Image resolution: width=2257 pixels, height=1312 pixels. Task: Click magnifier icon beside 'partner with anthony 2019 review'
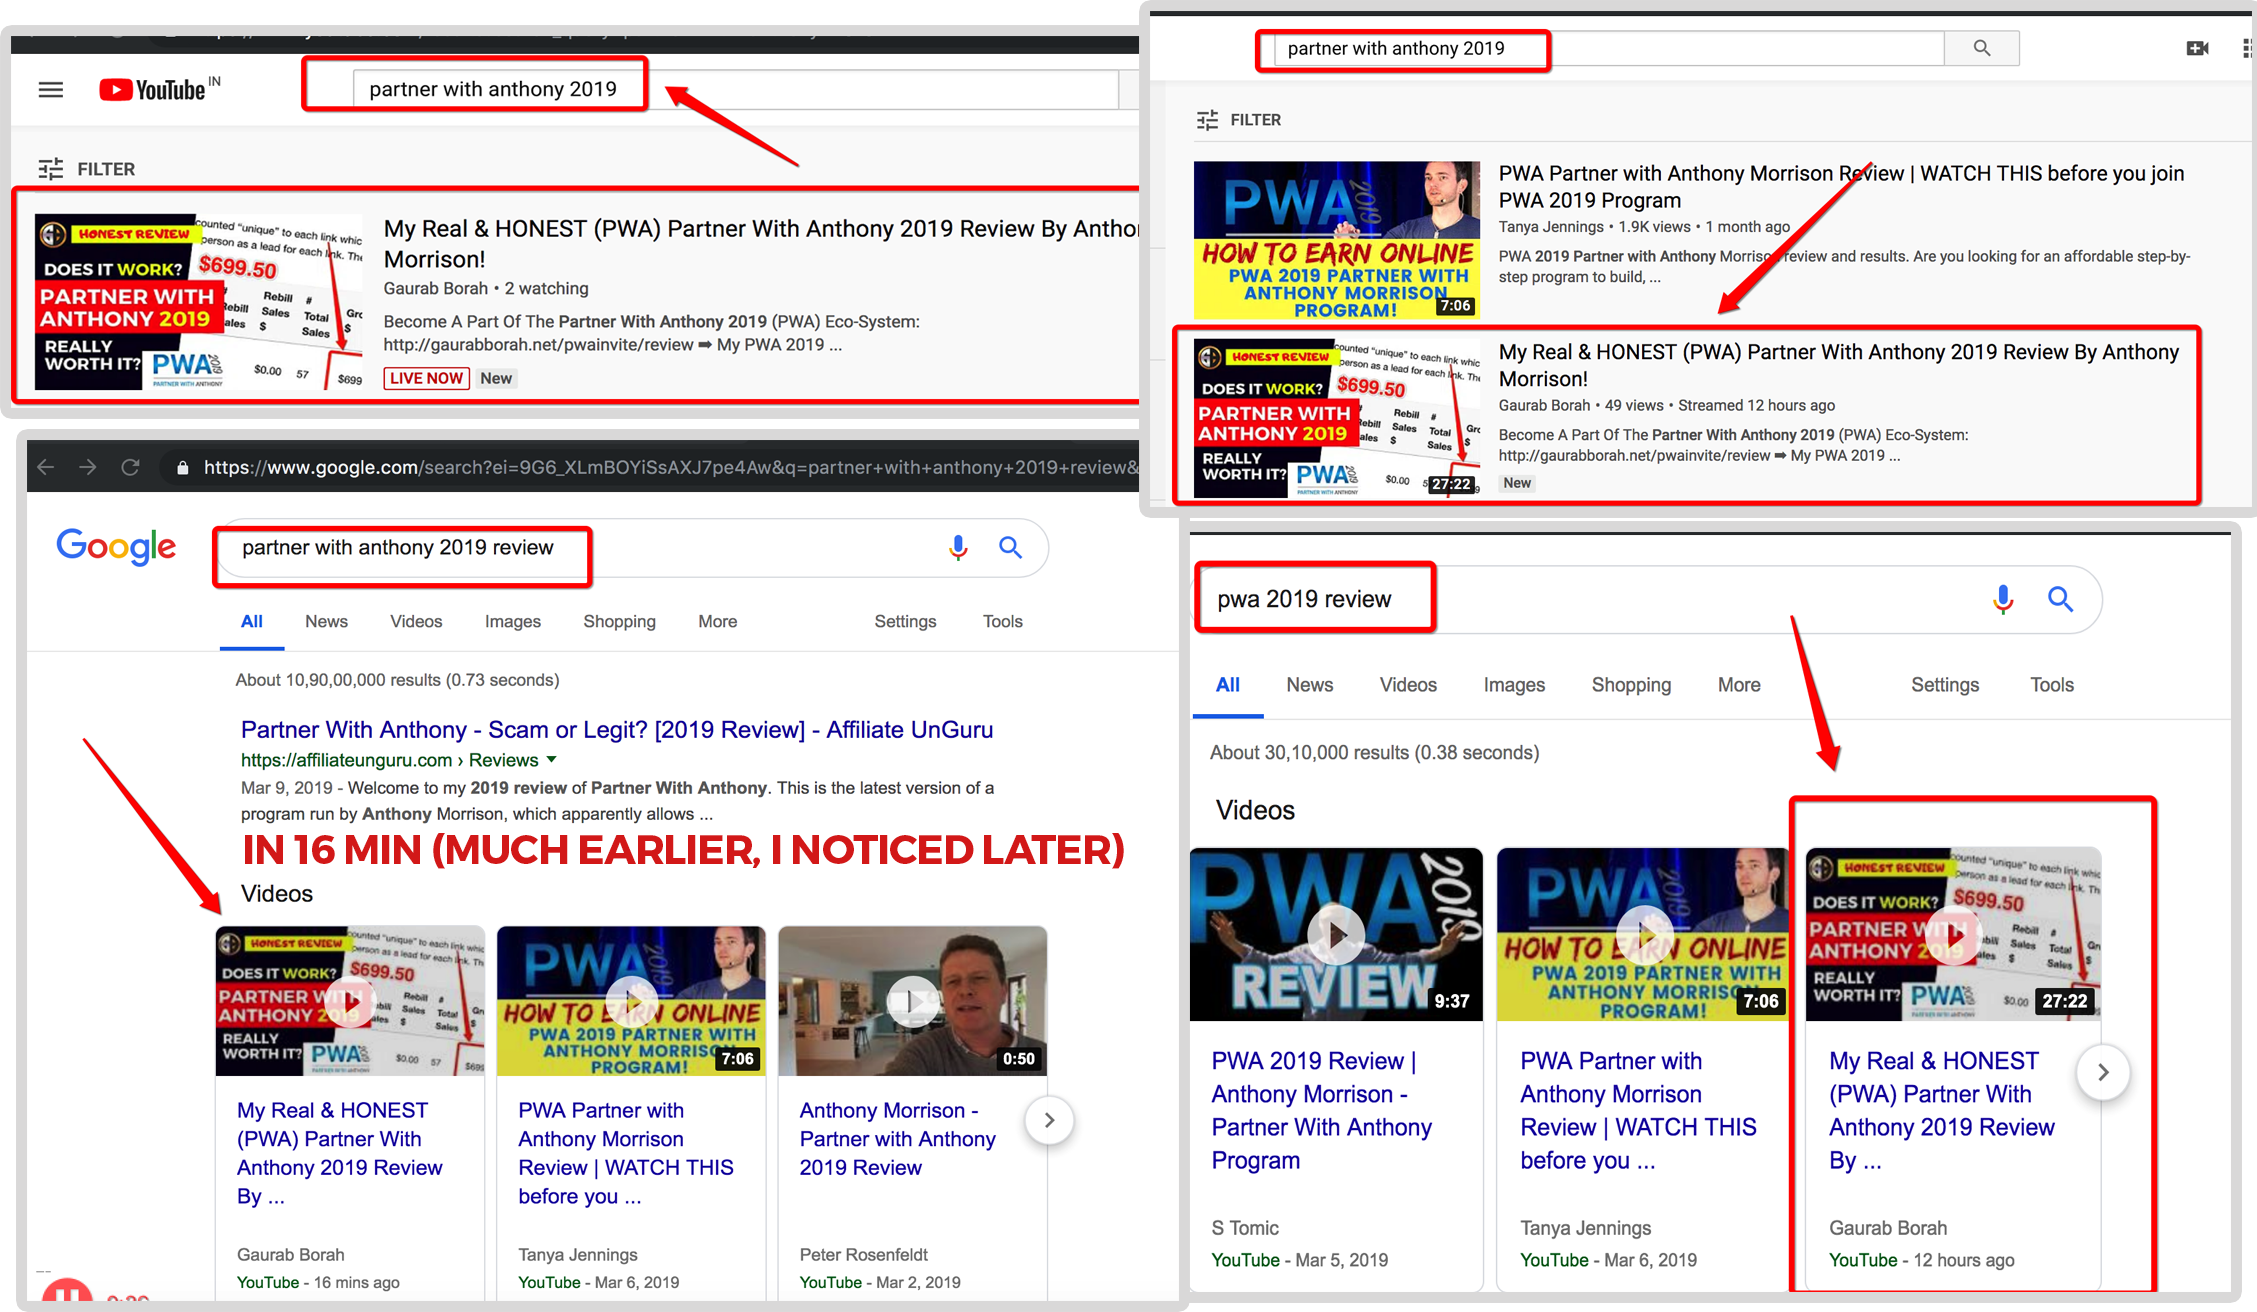coord(1010,547)
